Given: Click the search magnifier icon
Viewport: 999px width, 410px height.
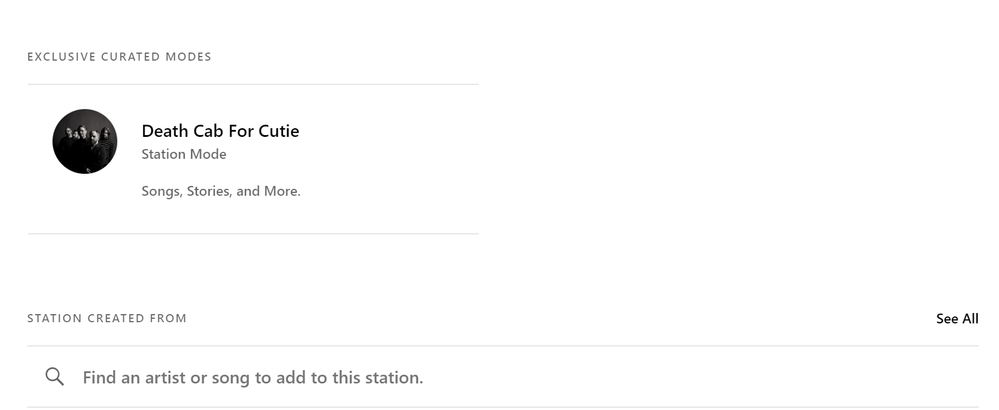Looking at the screenshot, I should click(55, 377).
